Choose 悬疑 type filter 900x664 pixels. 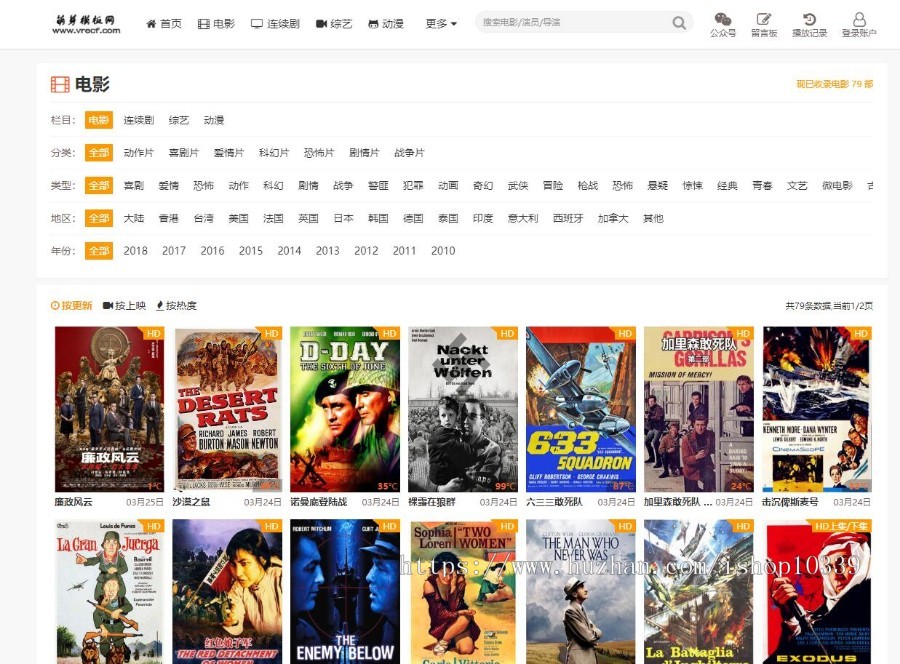[x=657, y=185]
